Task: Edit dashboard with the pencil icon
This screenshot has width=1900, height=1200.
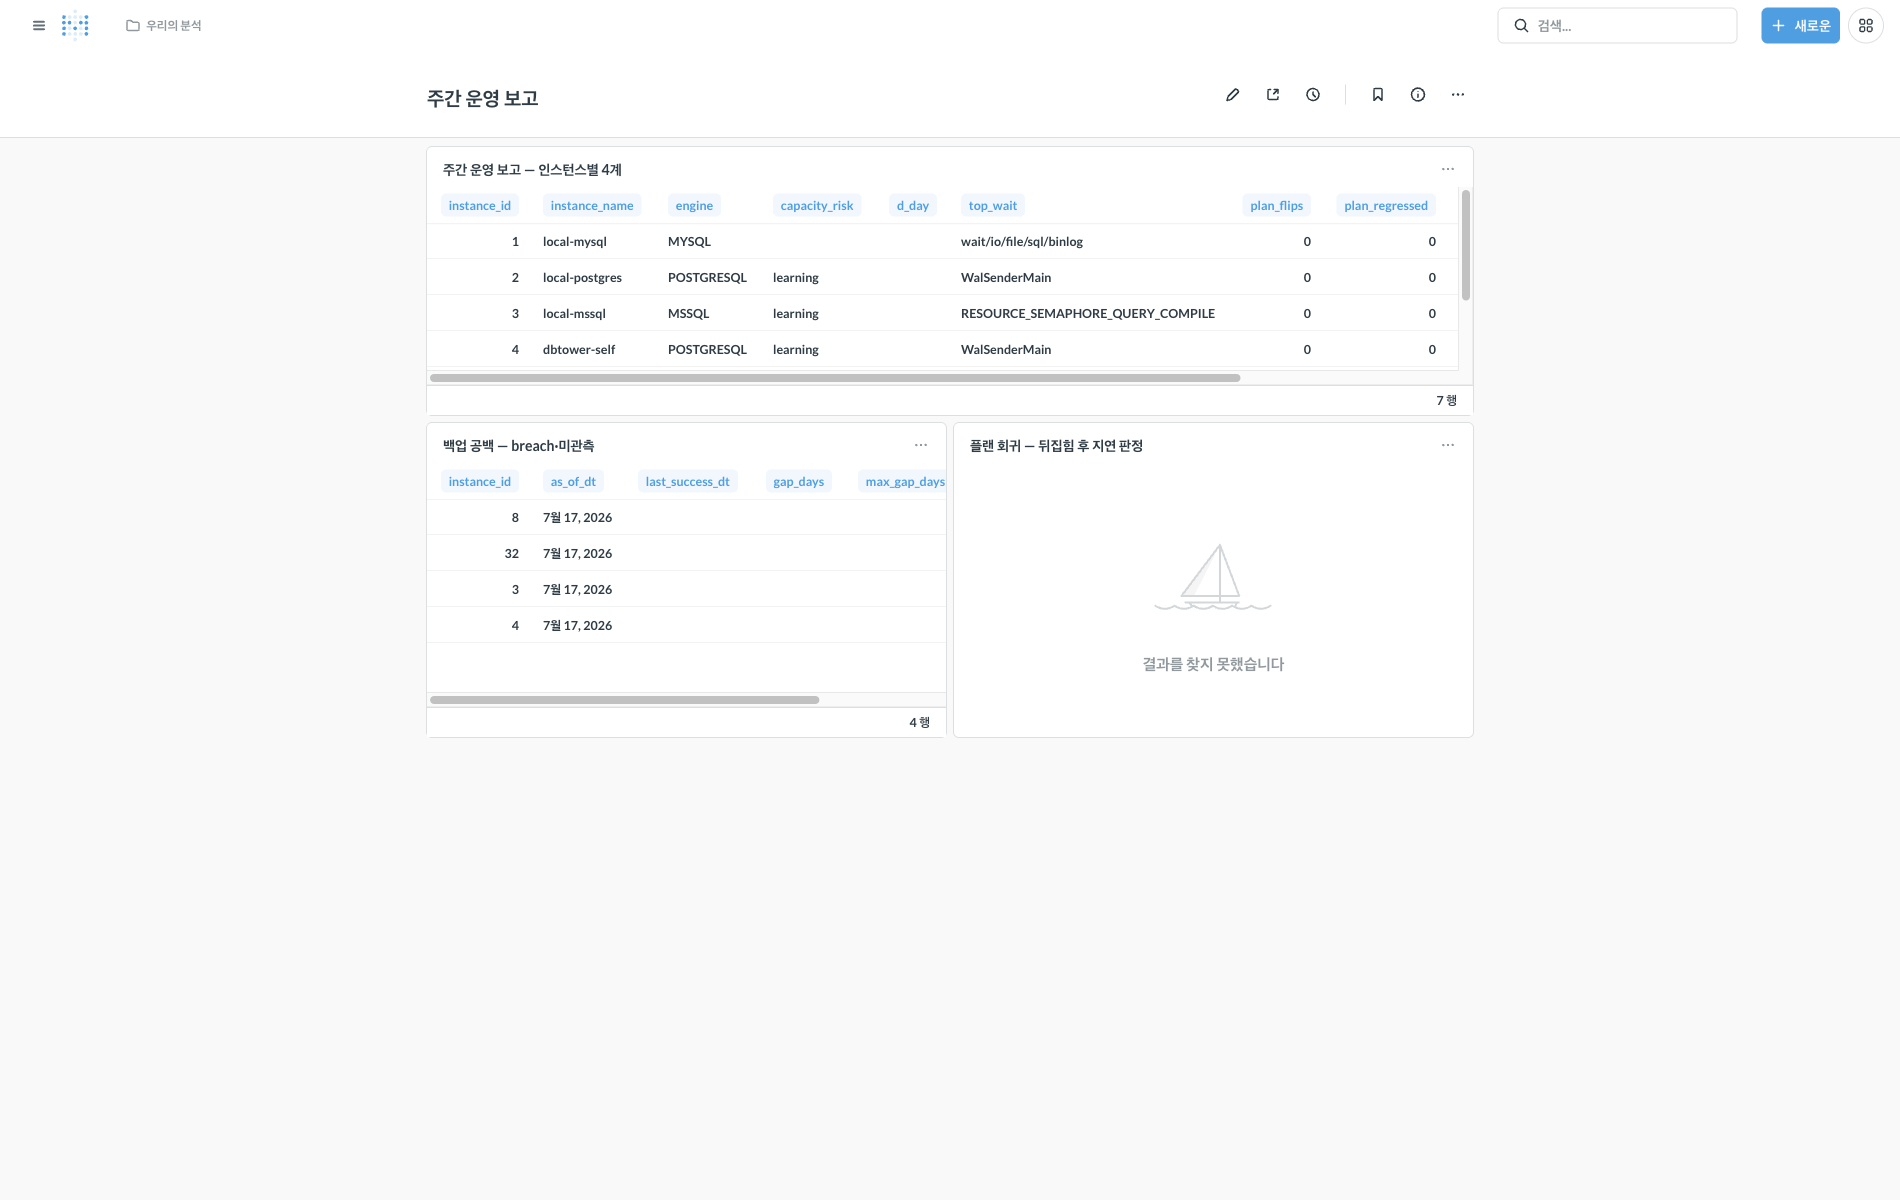Action: pyautogui.click(x=1232, y=95)
